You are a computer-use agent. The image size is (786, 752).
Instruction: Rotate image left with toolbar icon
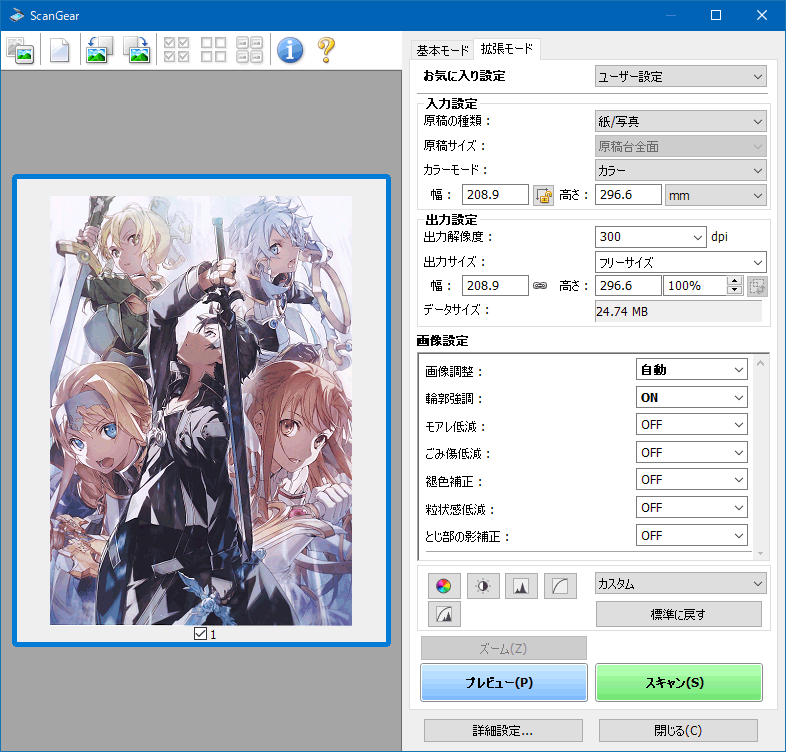(99, 50)
